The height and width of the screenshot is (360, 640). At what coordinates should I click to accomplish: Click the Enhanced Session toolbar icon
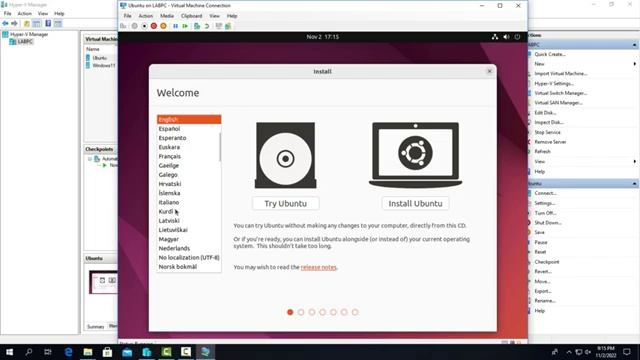tap(219, 26)
